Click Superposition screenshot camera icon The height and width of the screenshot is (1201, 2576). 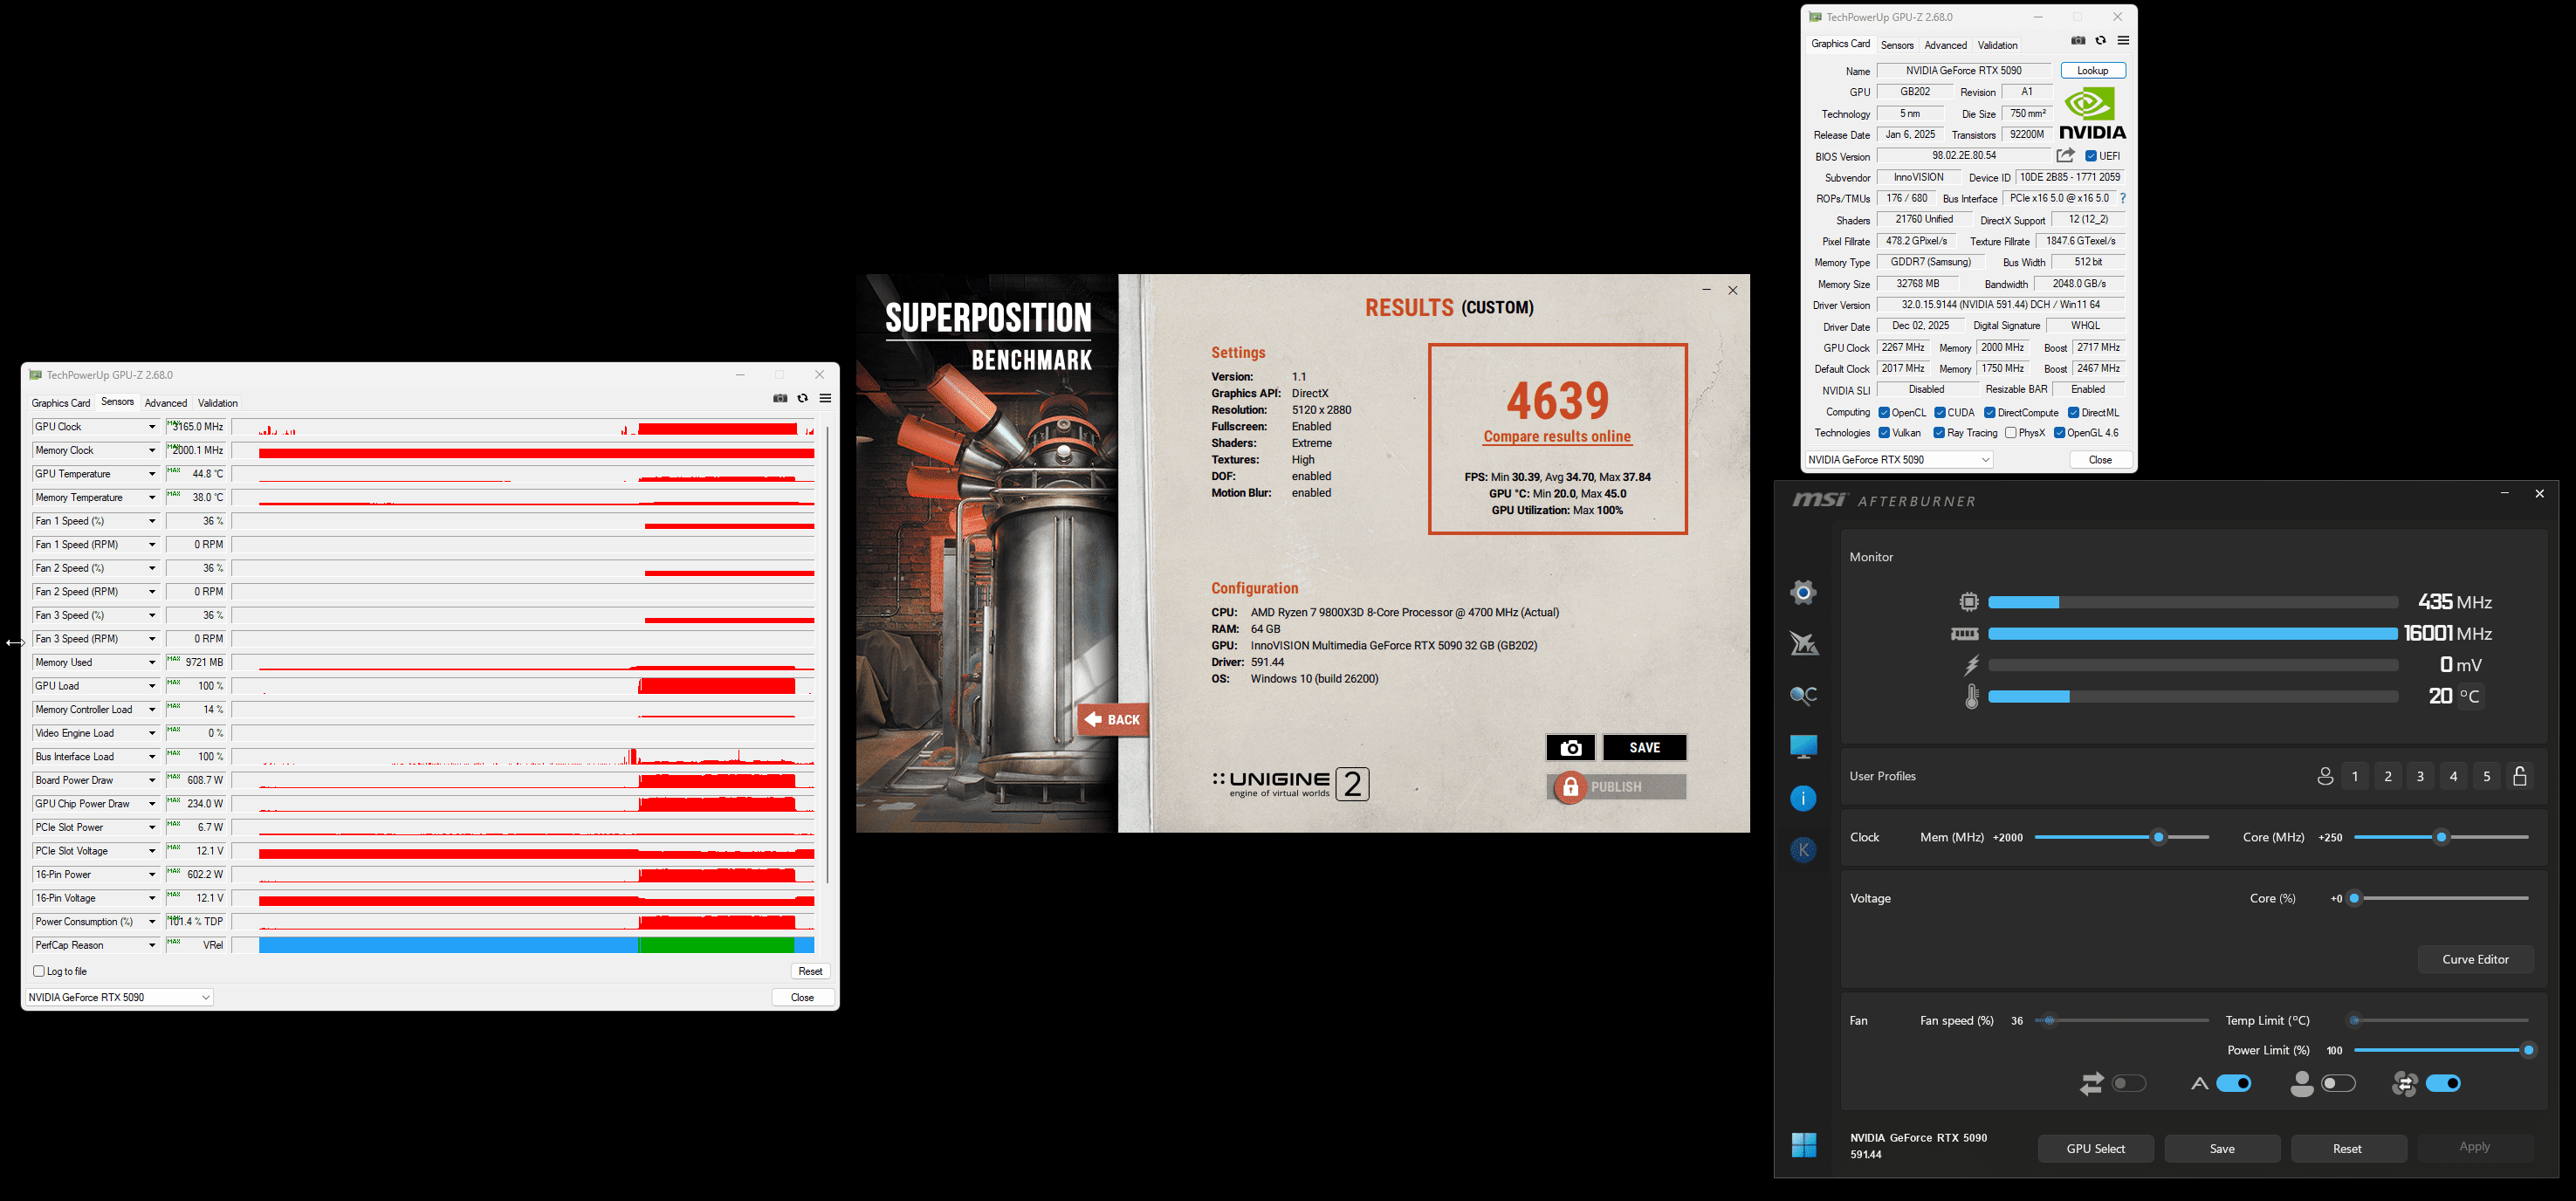point(1570,748)
